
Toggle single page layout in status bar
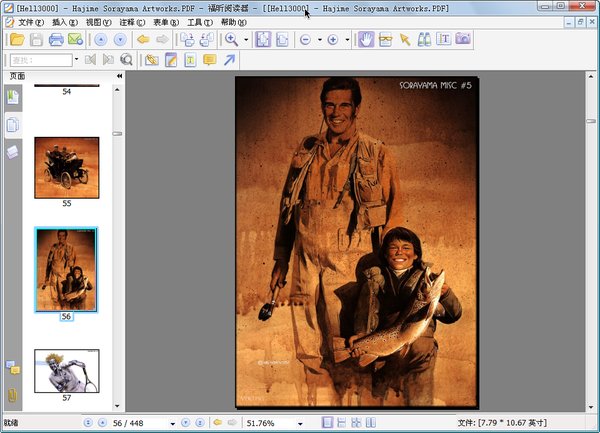pos(327,423)
